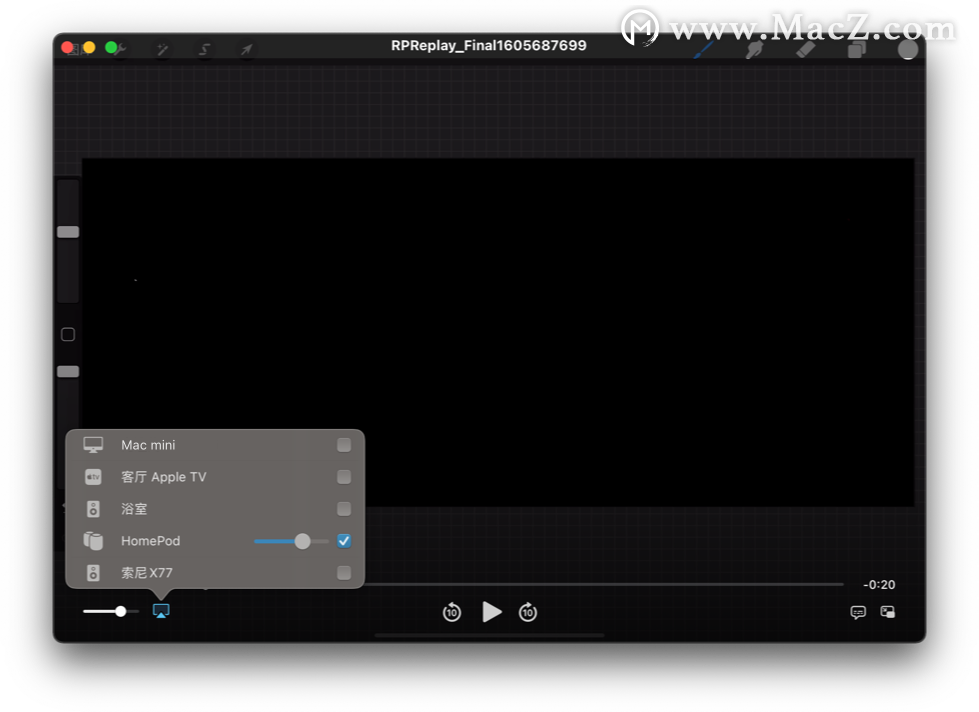Click the square button in the video's sidebar
Image resolution: width=979 pixels, height=712 pixels.
(x=68, y=335)
